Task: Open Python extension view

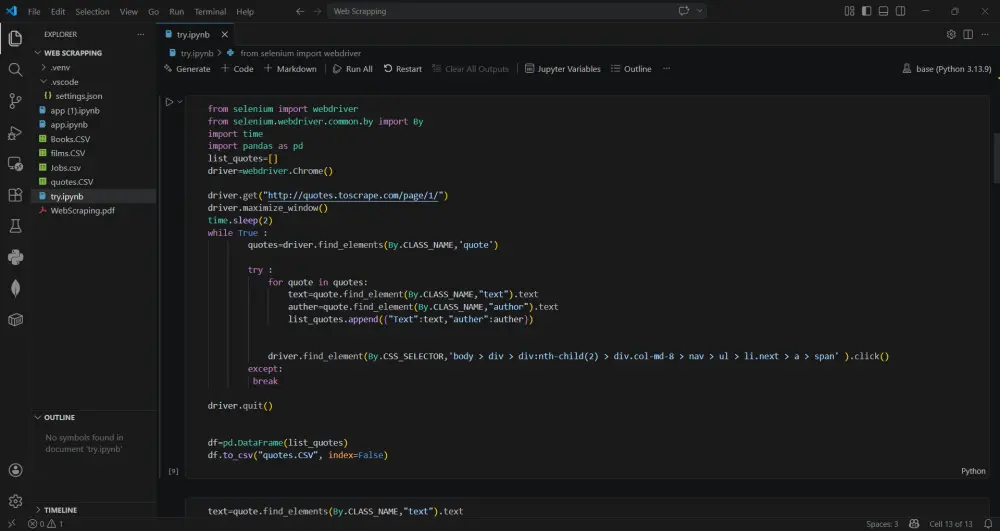Action: [x=15, y=257]
